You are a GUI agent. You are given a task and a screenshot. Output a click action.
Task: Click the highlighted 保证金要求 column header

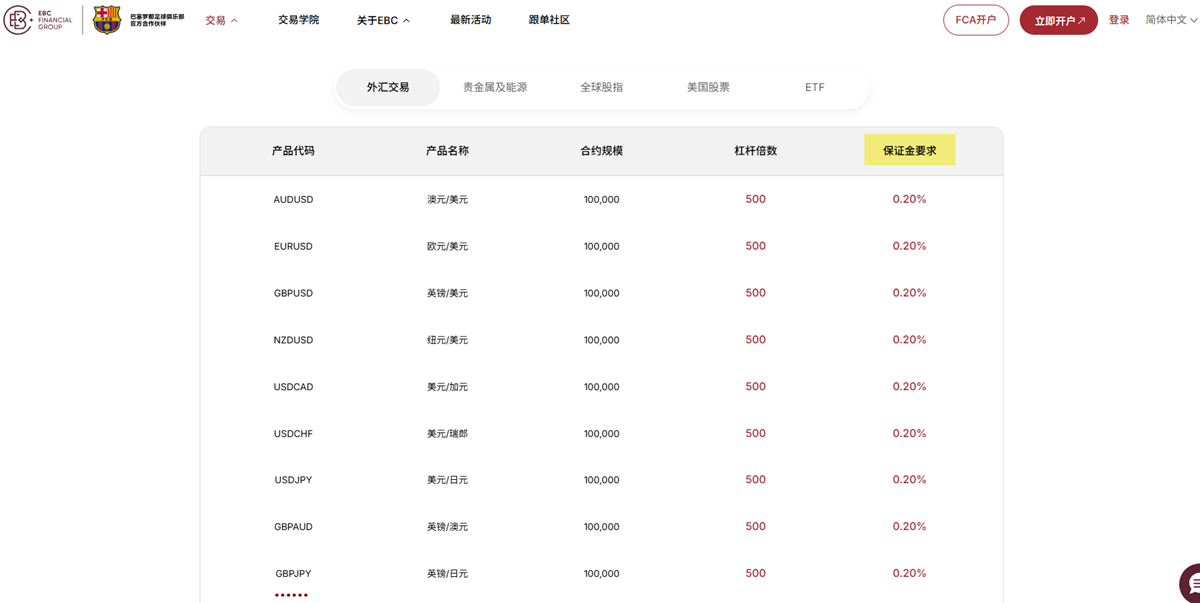pos(909,150)
